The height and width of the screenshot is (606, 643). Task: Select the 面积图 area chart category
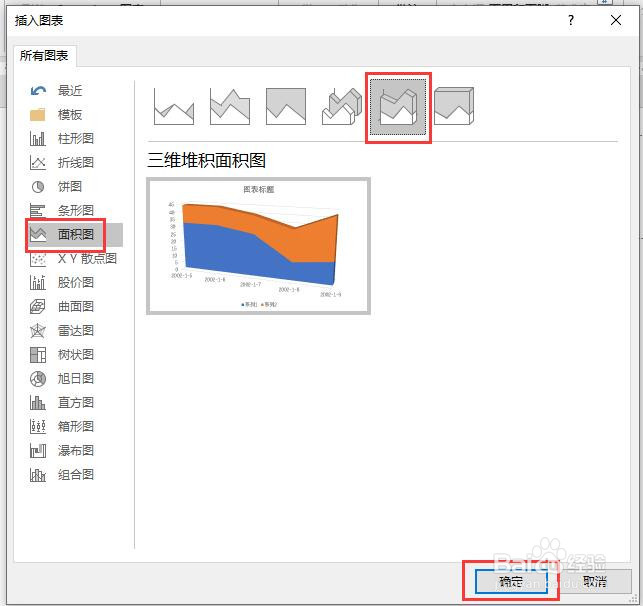74,235
